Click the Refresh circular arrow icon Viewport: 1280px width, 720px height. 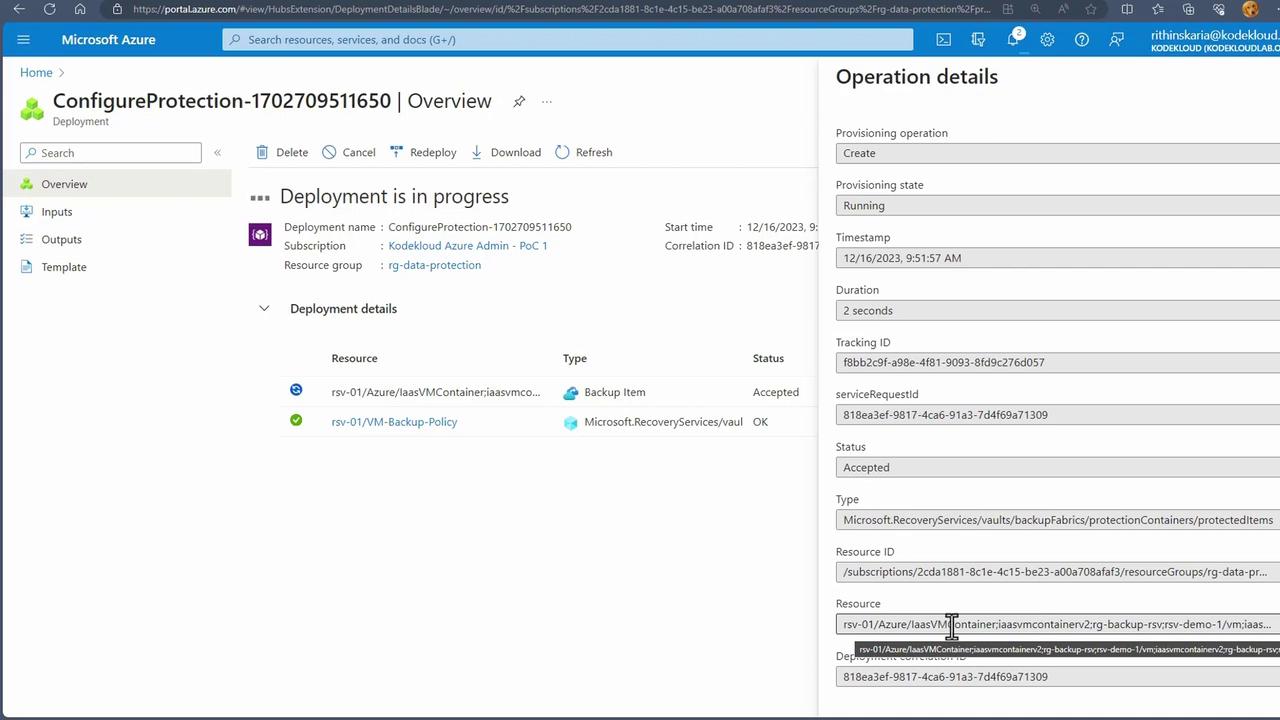pyautogui.click(x=562, y=152)
